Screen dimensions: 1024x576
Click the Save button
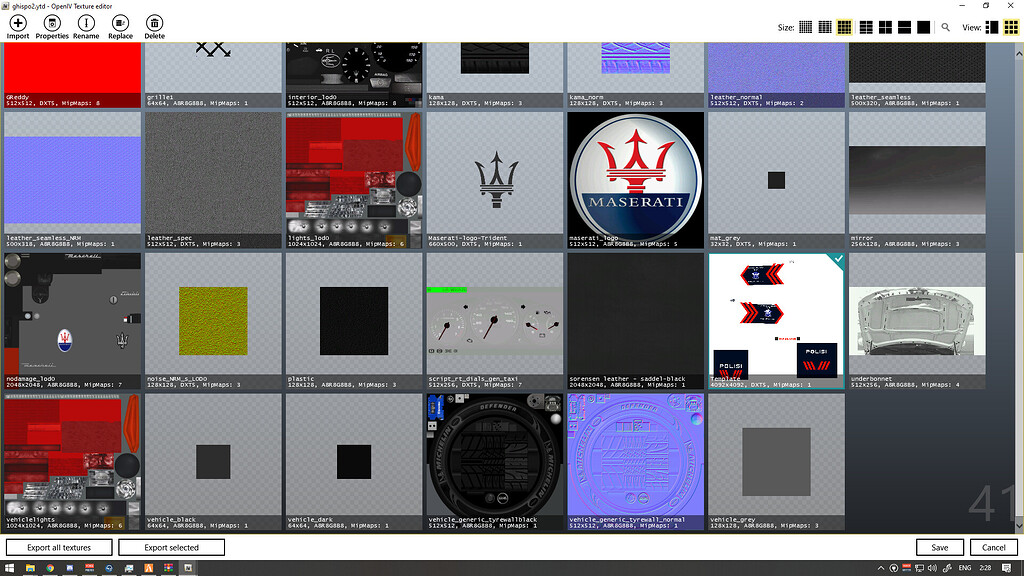click(x=939, y=547)
